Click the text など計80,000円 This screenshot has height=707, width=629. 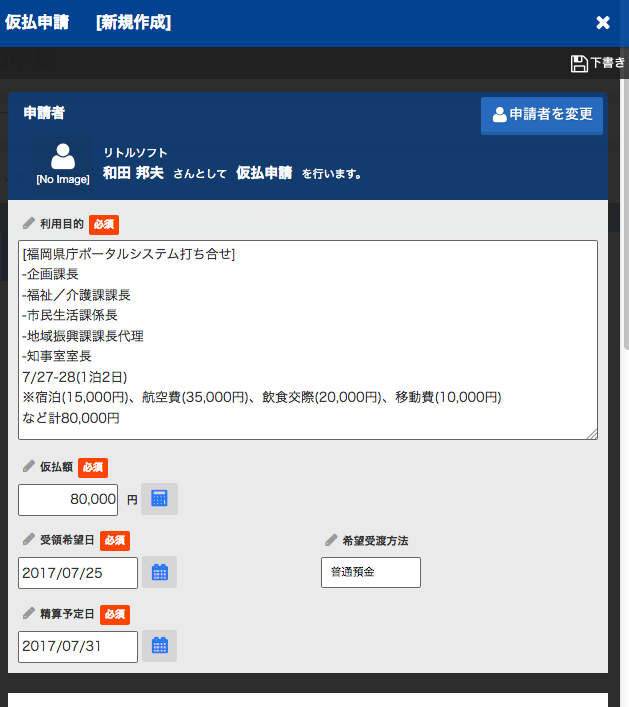click(x=71, y=418)
